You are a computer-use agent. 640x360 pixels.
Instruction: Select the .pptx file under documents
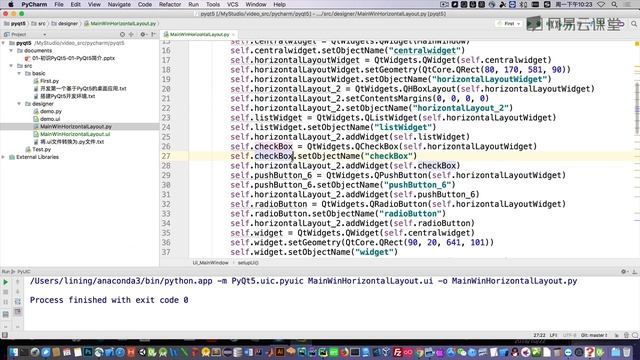[73, 58]
